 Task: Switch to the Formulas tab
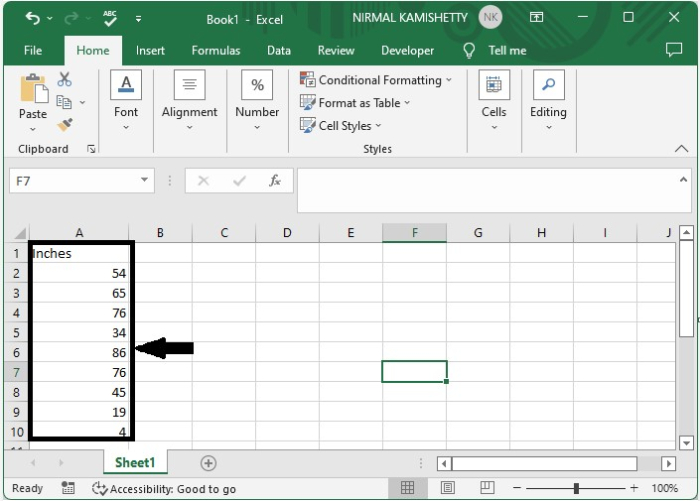(x=216, y=50)
